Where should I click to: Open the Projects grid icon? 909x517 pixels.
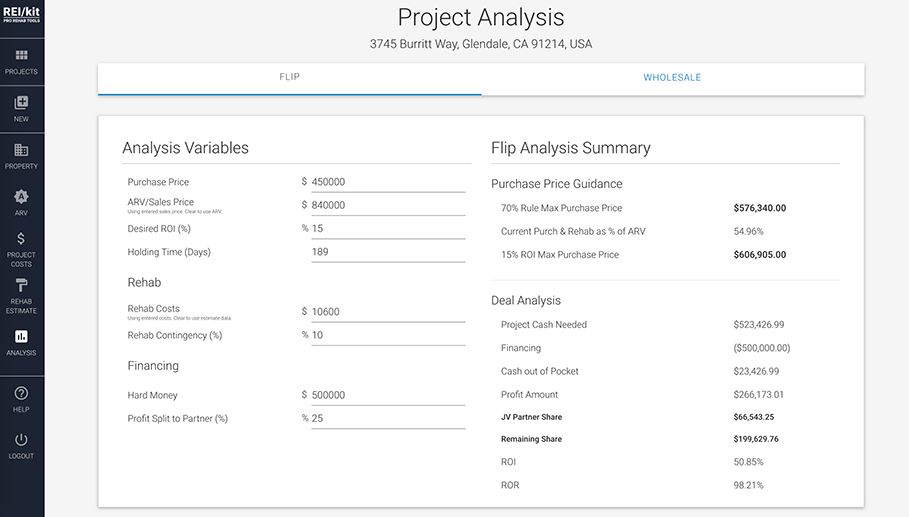(x=21, y=55)
